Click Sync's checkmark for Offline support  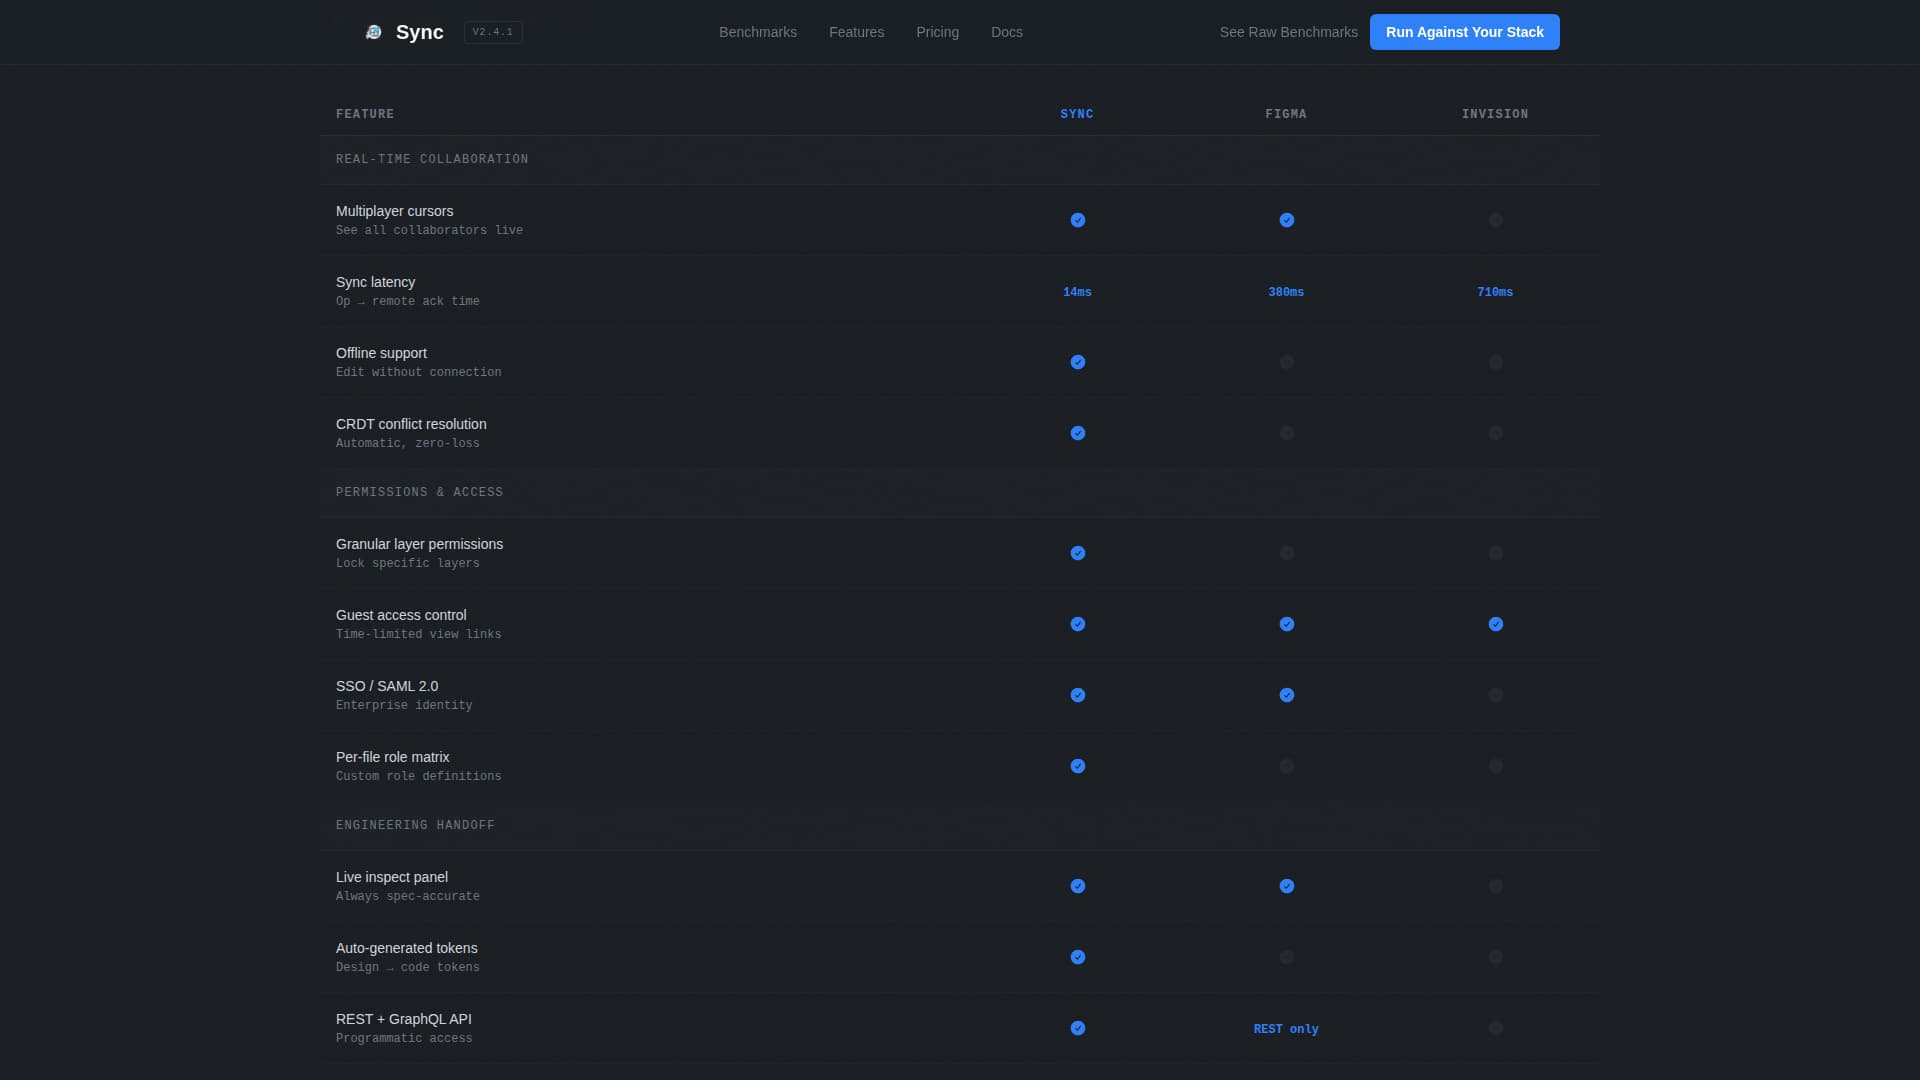[x=1077, y=362]
